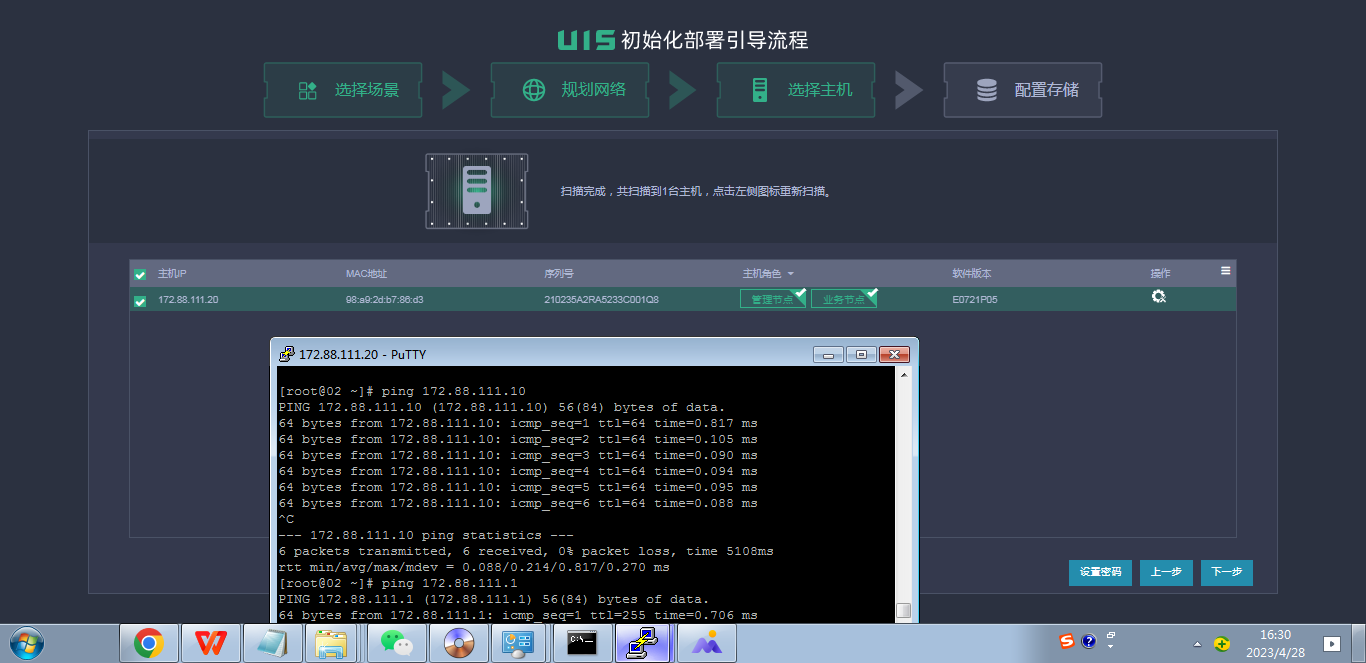Toggle the 业务节点 role

[x=843, y=299]
